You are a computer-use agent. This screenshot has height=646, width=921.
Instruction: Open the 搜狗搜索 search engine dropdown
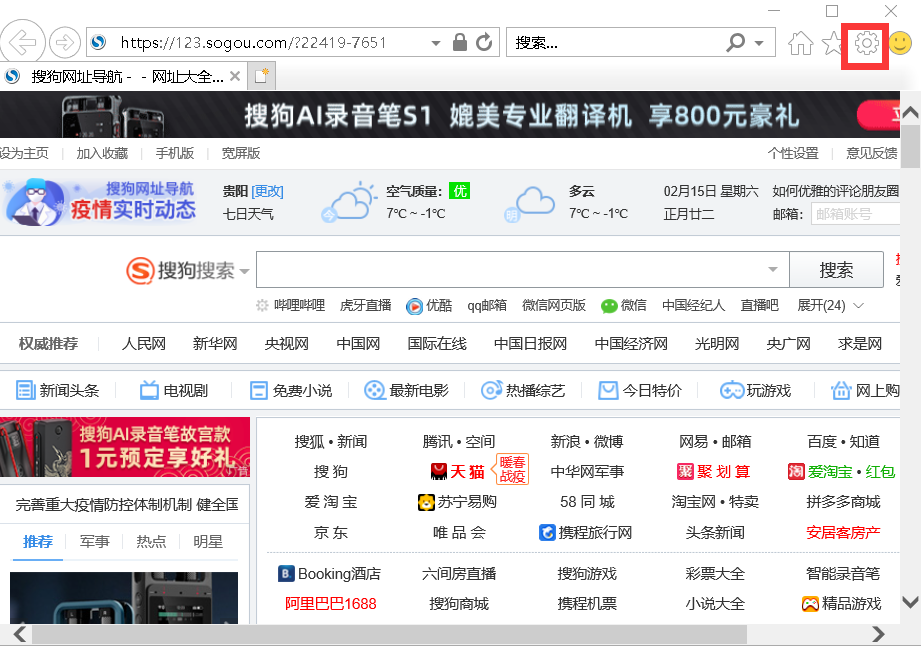(x=243, y=271)
